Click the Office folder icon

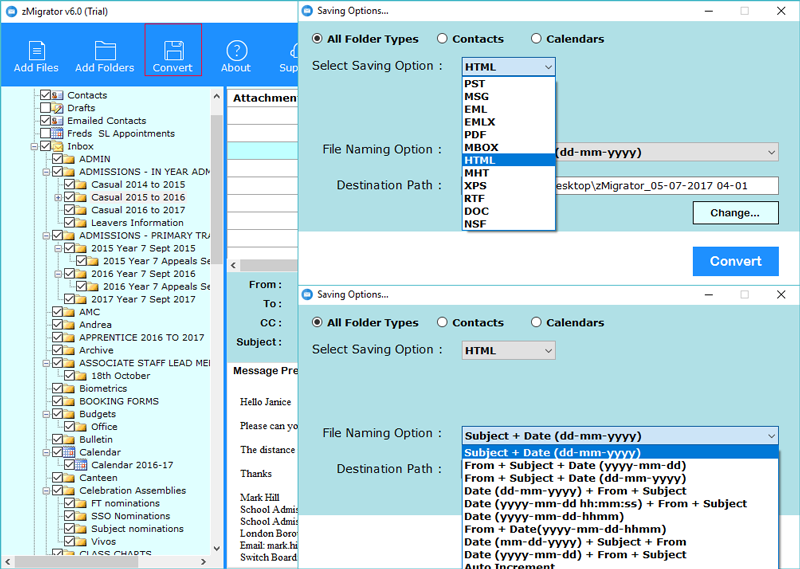point(81,427)
